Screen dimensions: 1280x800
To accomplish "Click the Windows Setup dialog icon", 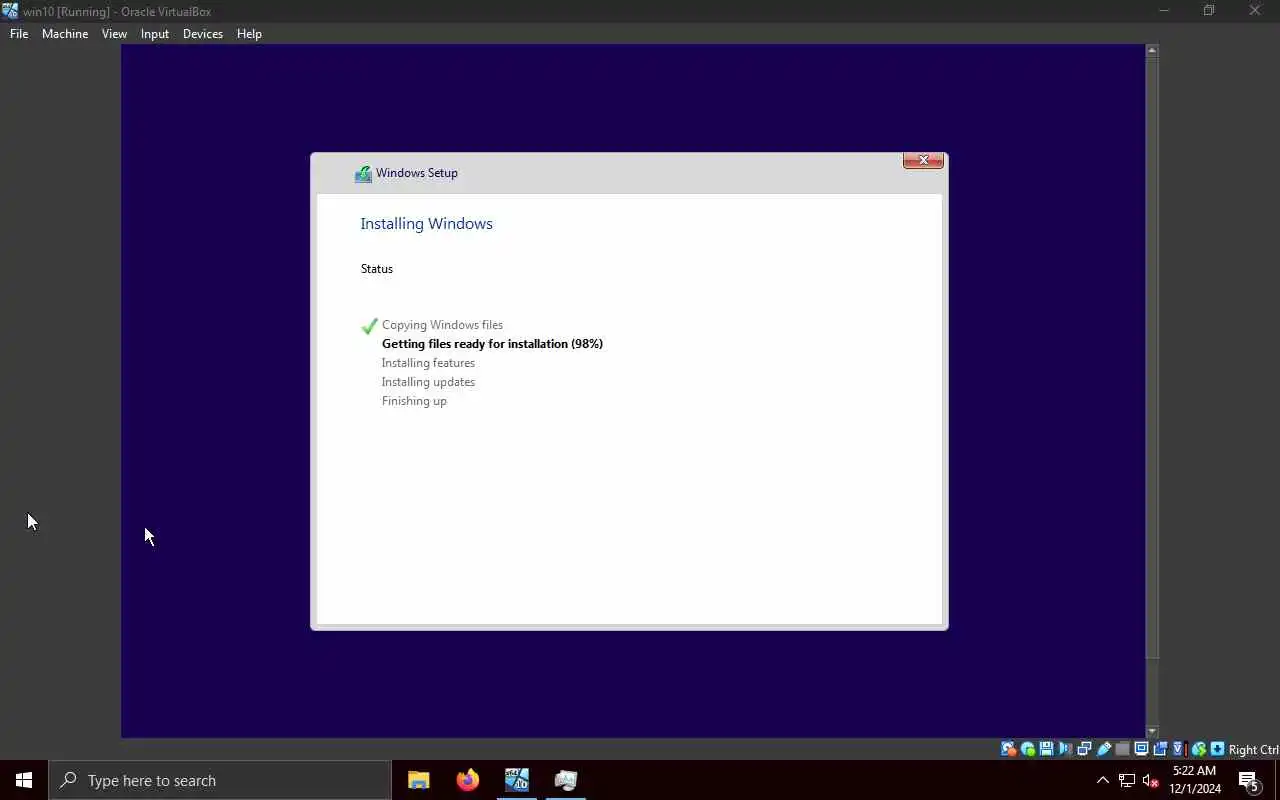I will click(363, 174).
